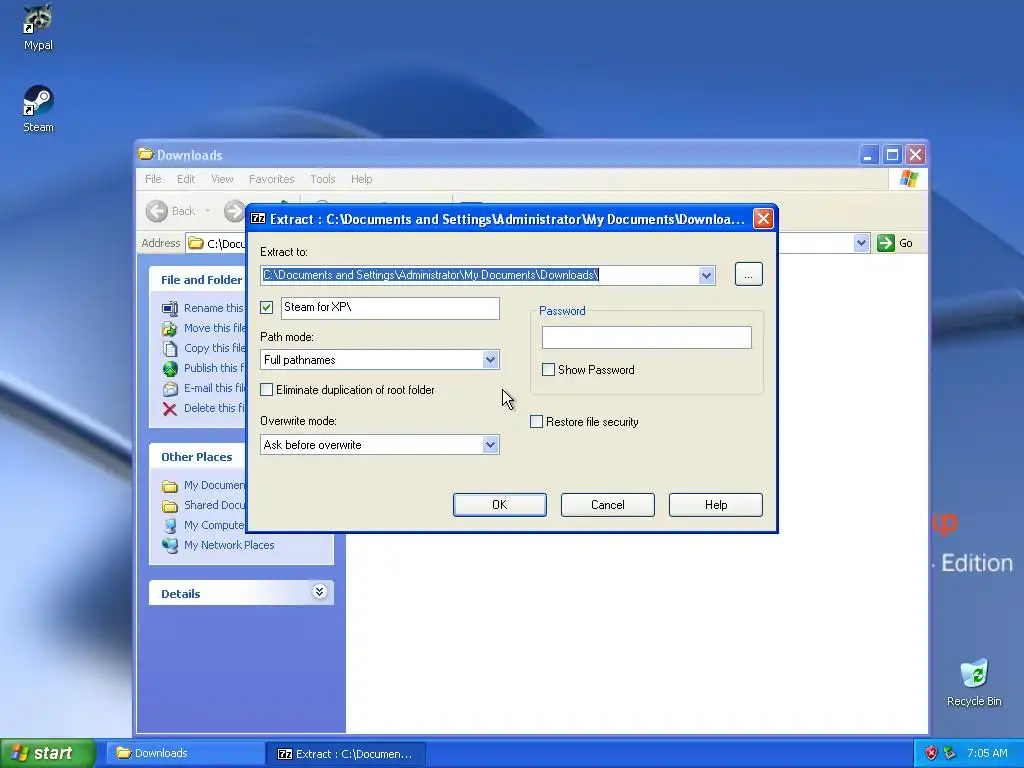Viewport: 1024px width, 768px height.
Task: Open the Edit menu in Downloads window
Action: (x=186, y=179)
